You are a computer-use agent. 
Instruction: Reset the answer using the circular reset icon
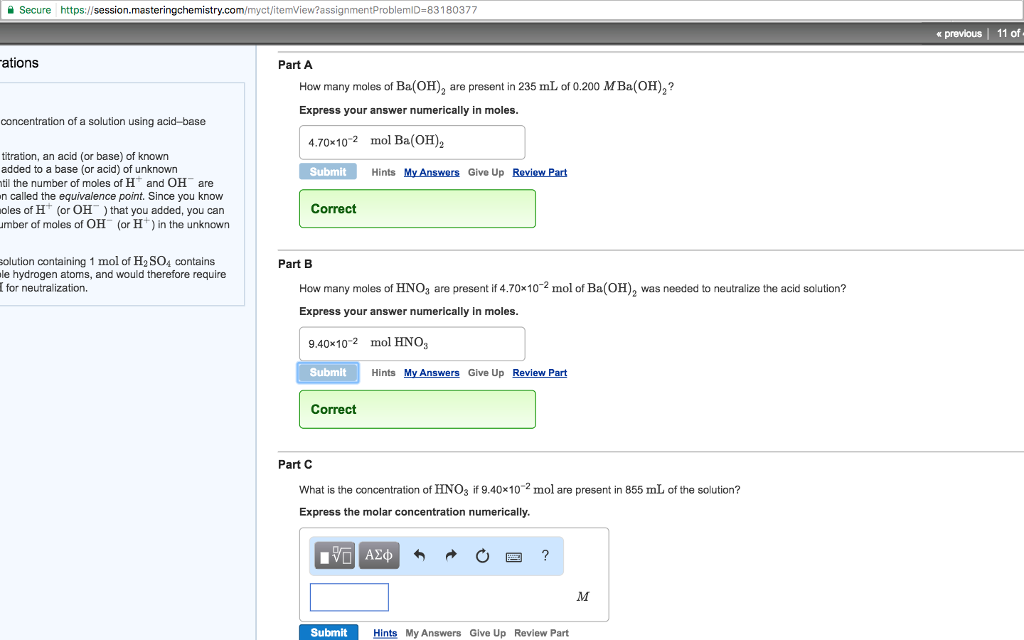click(x=482, y=555)
